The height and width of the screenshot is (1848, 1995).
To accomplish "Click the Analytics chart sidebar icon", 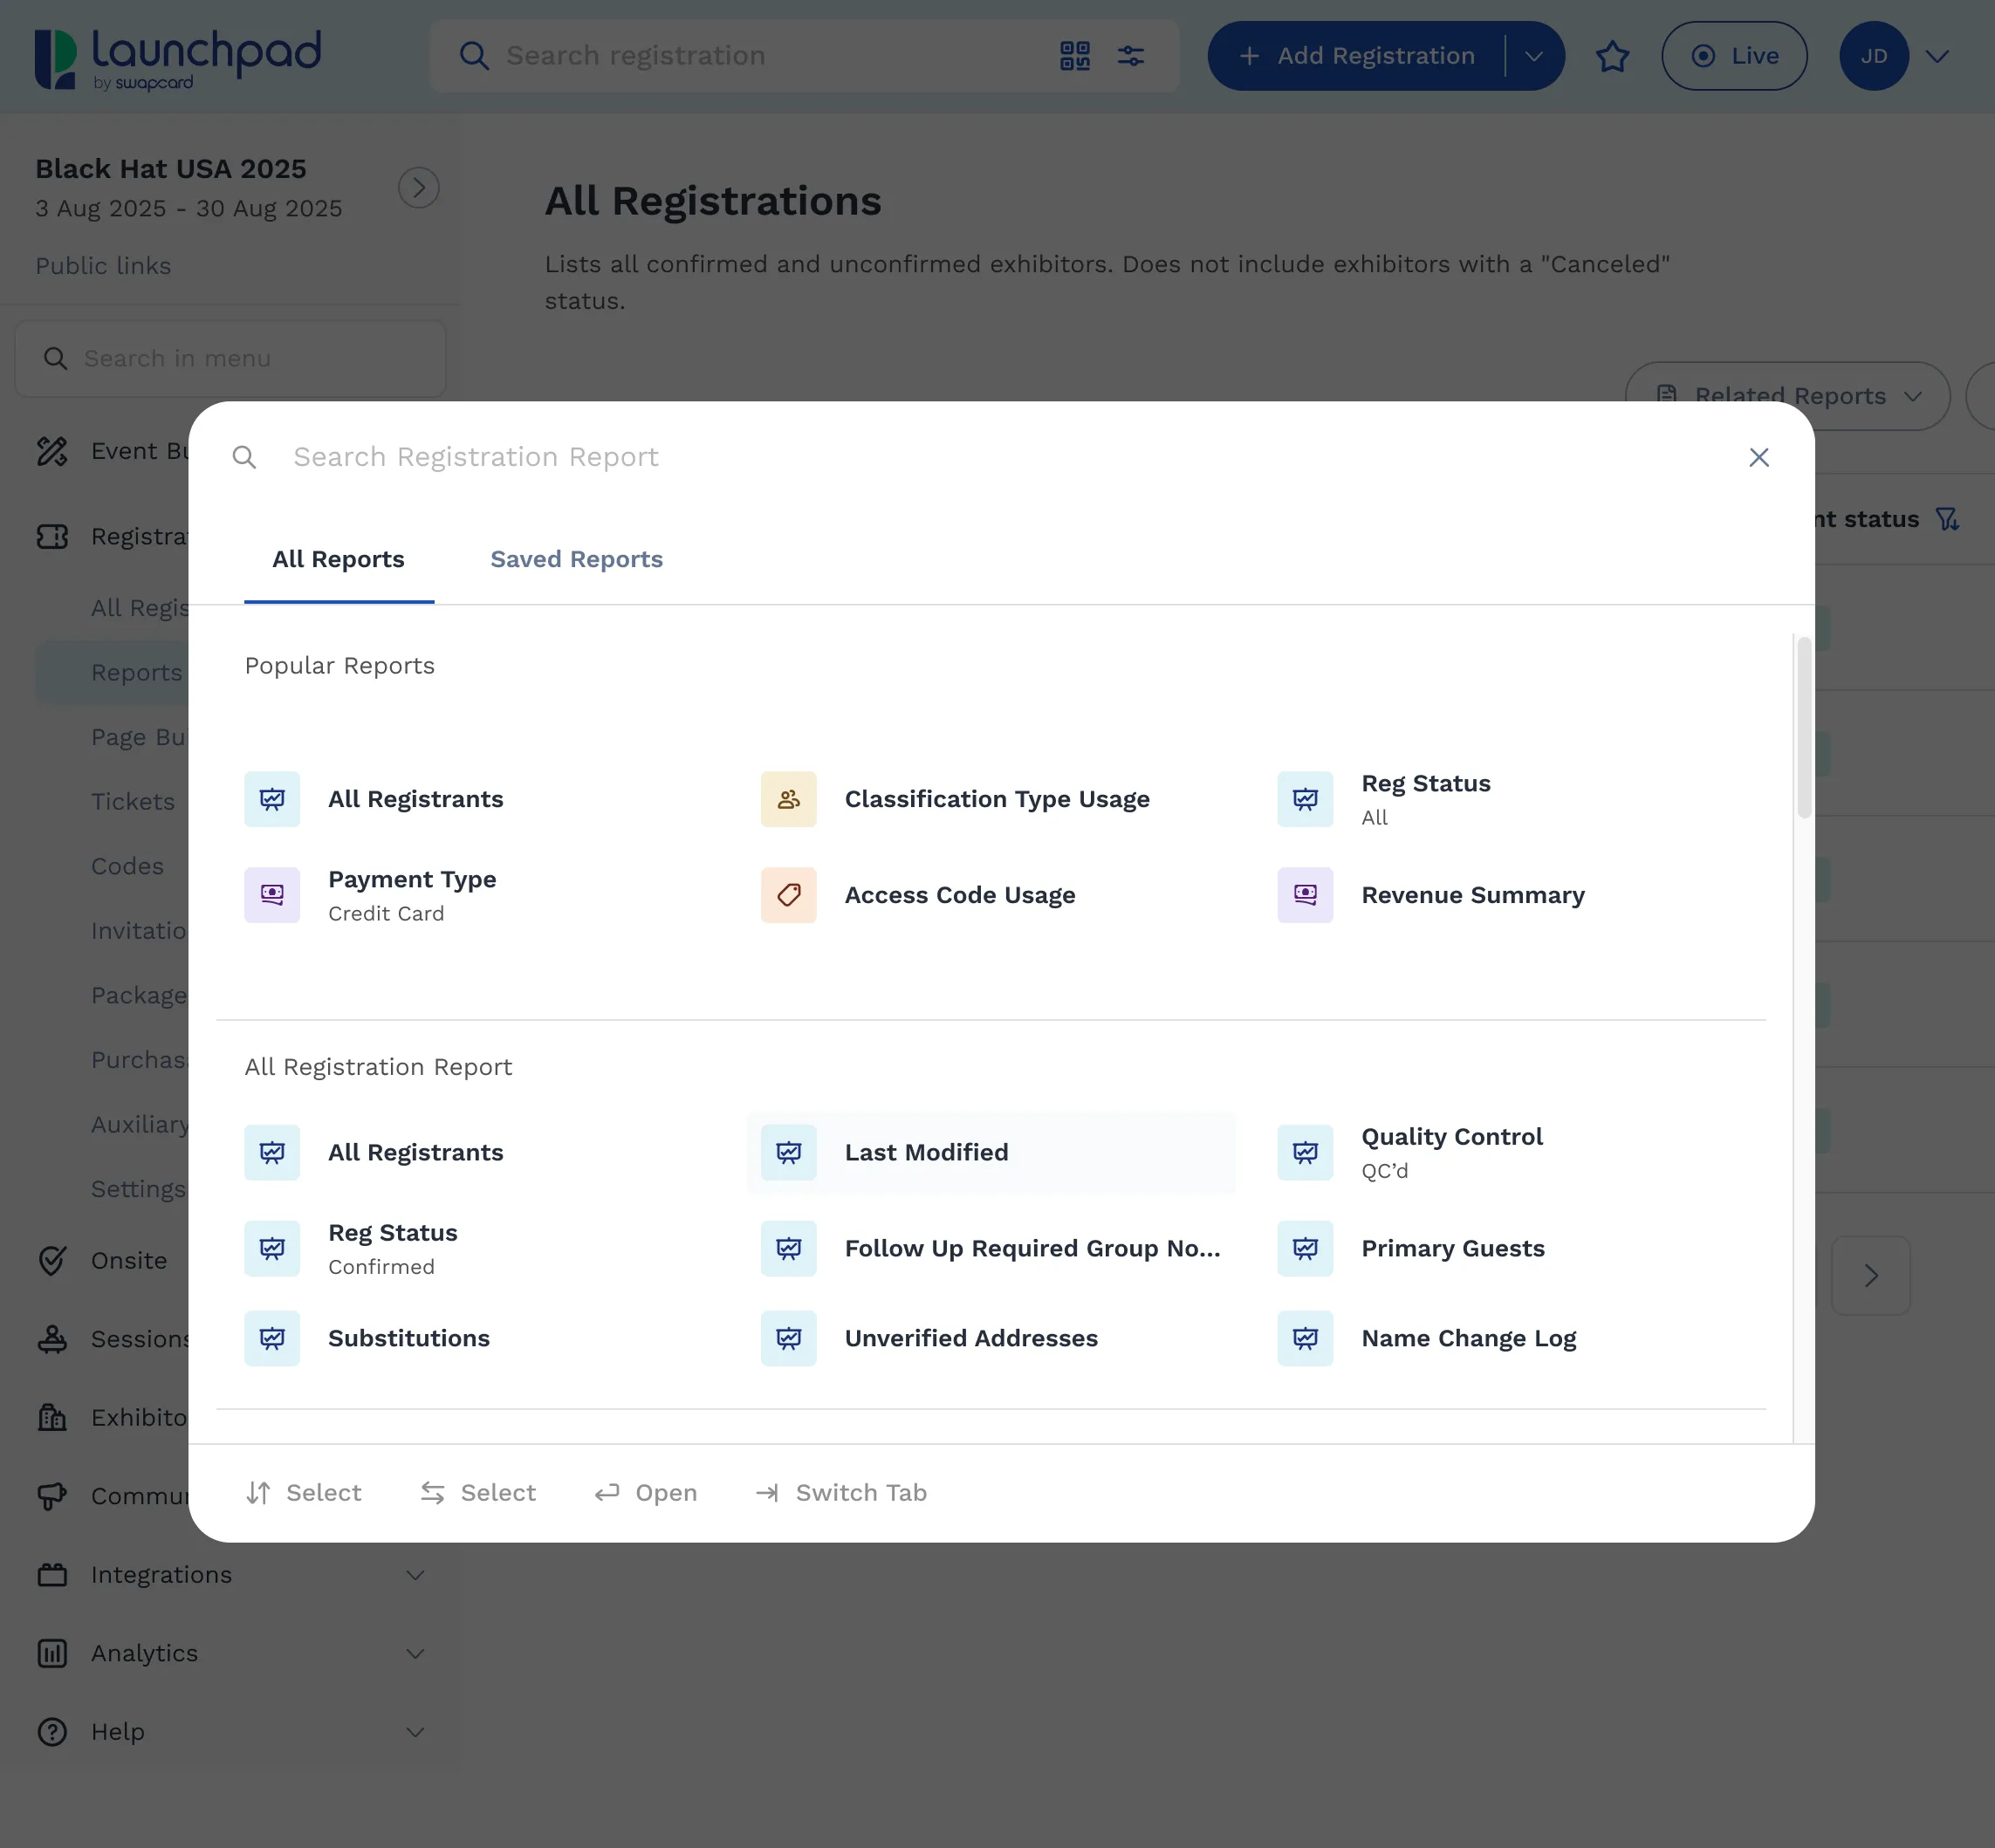I will (52, 1653).
